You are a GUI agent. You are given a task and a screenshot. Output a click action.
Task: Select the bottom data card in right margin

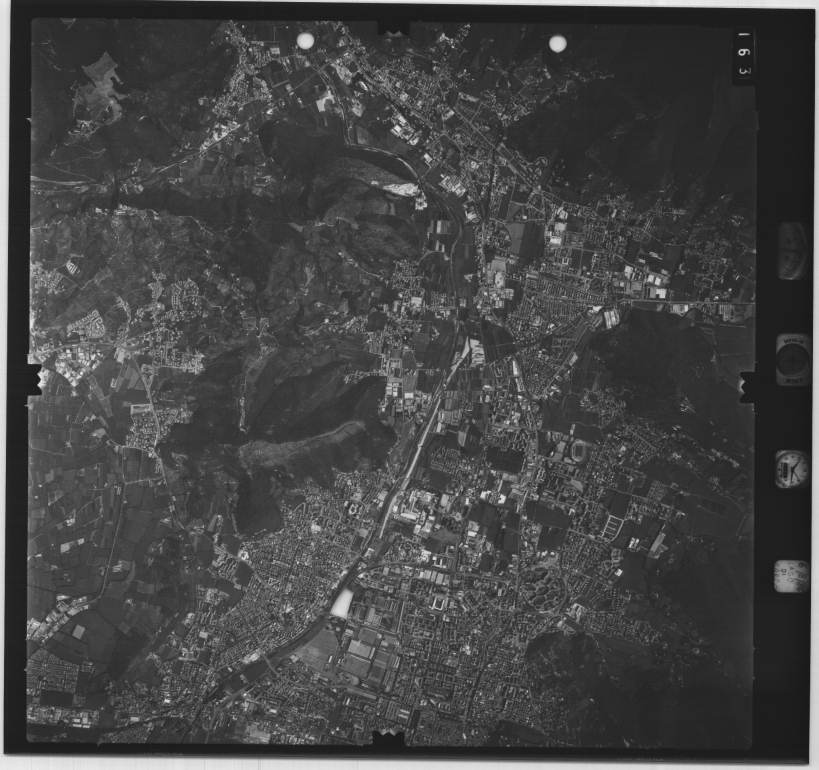click(791, 576)
